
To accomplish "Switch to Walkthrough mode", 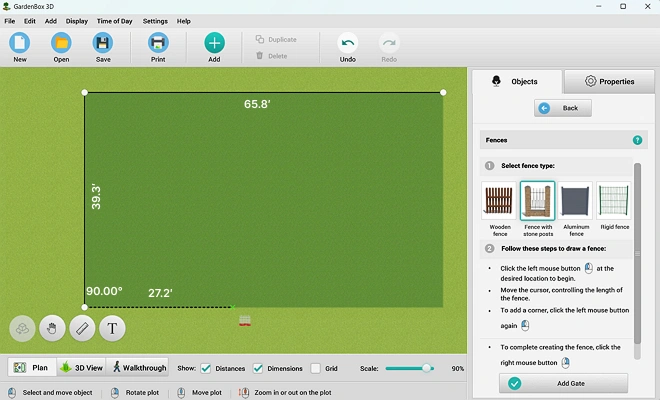I will click(x=138, y=368).
